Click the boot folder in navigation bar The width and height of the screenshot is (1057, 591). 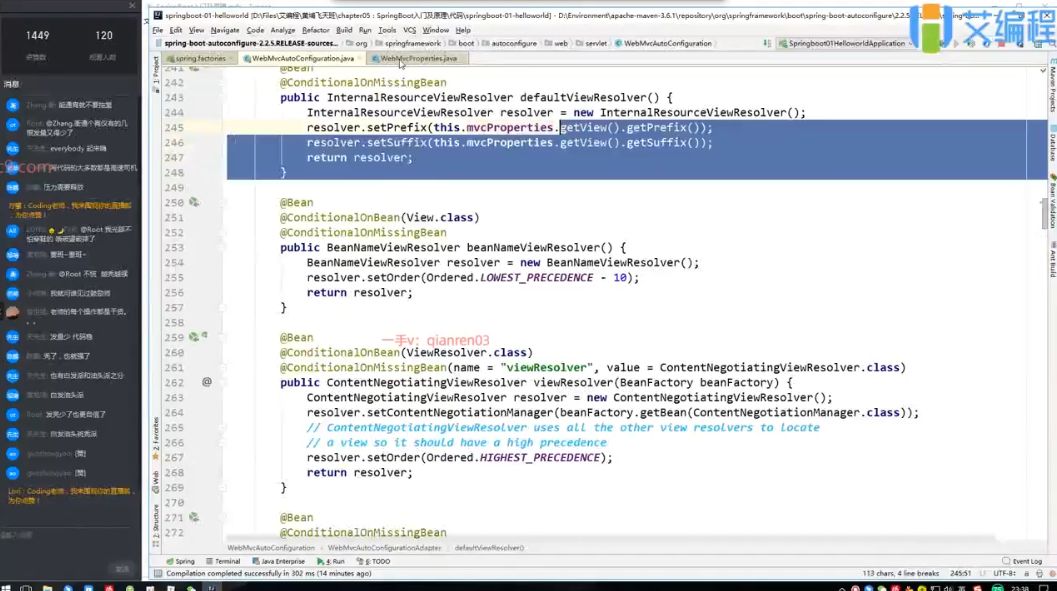click(462, 43)
